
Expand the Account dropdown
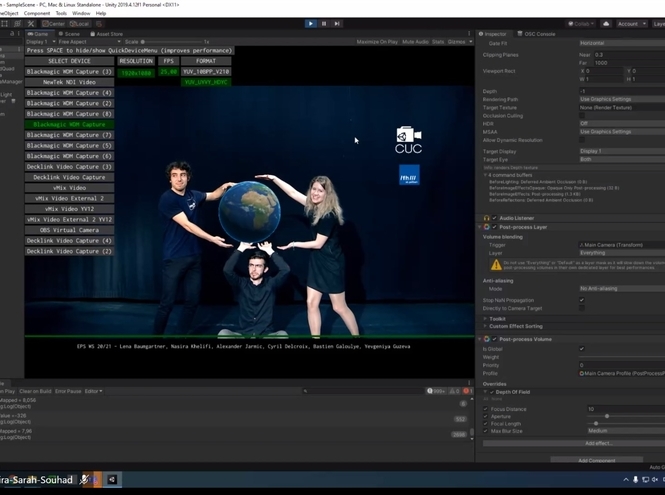(x=630, y=23)
